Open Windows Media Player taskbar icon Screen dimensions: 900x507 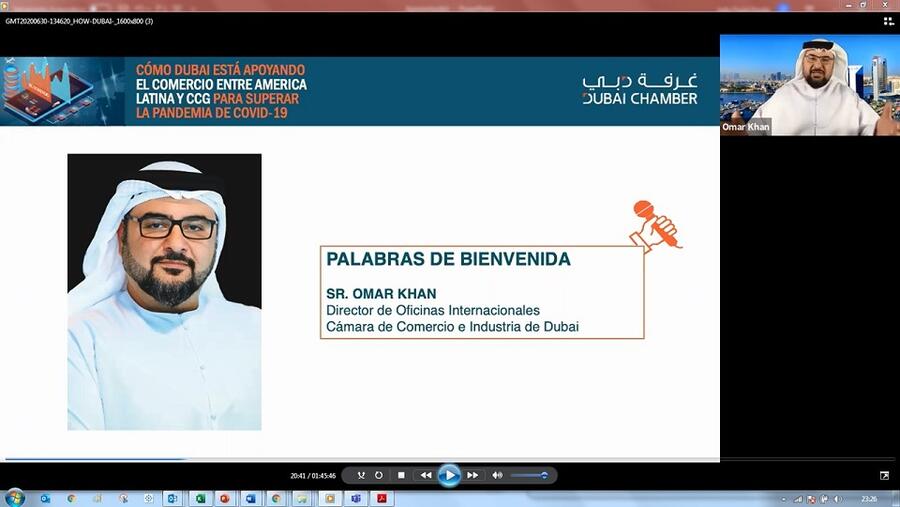[x=330, y=498]
